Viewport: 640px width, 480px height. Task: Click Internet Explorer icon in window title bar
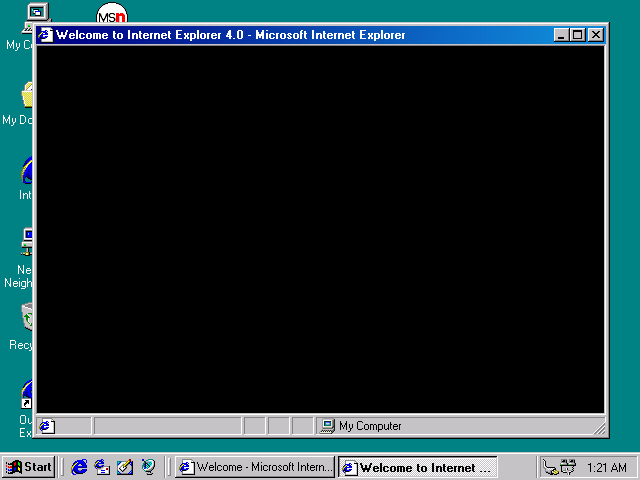click(x=46, y=35)
